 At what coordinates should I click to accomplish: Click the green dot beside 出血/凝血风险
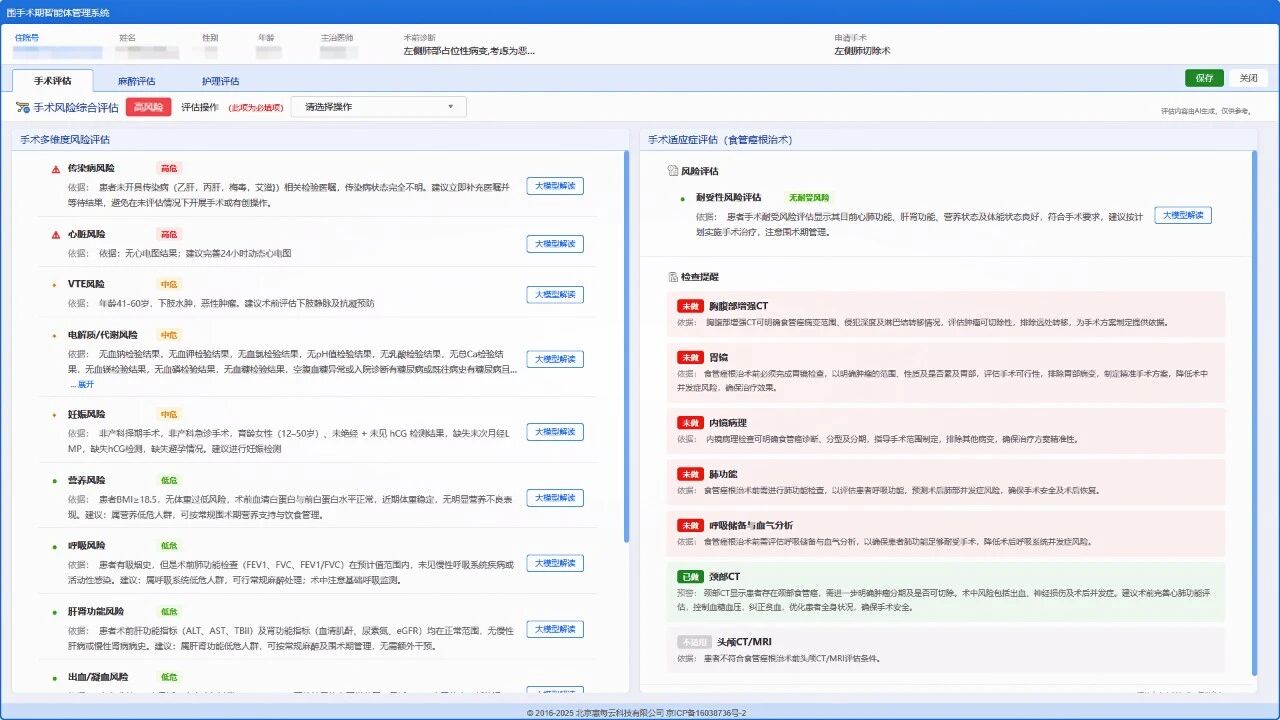click(x=55, y=678)
